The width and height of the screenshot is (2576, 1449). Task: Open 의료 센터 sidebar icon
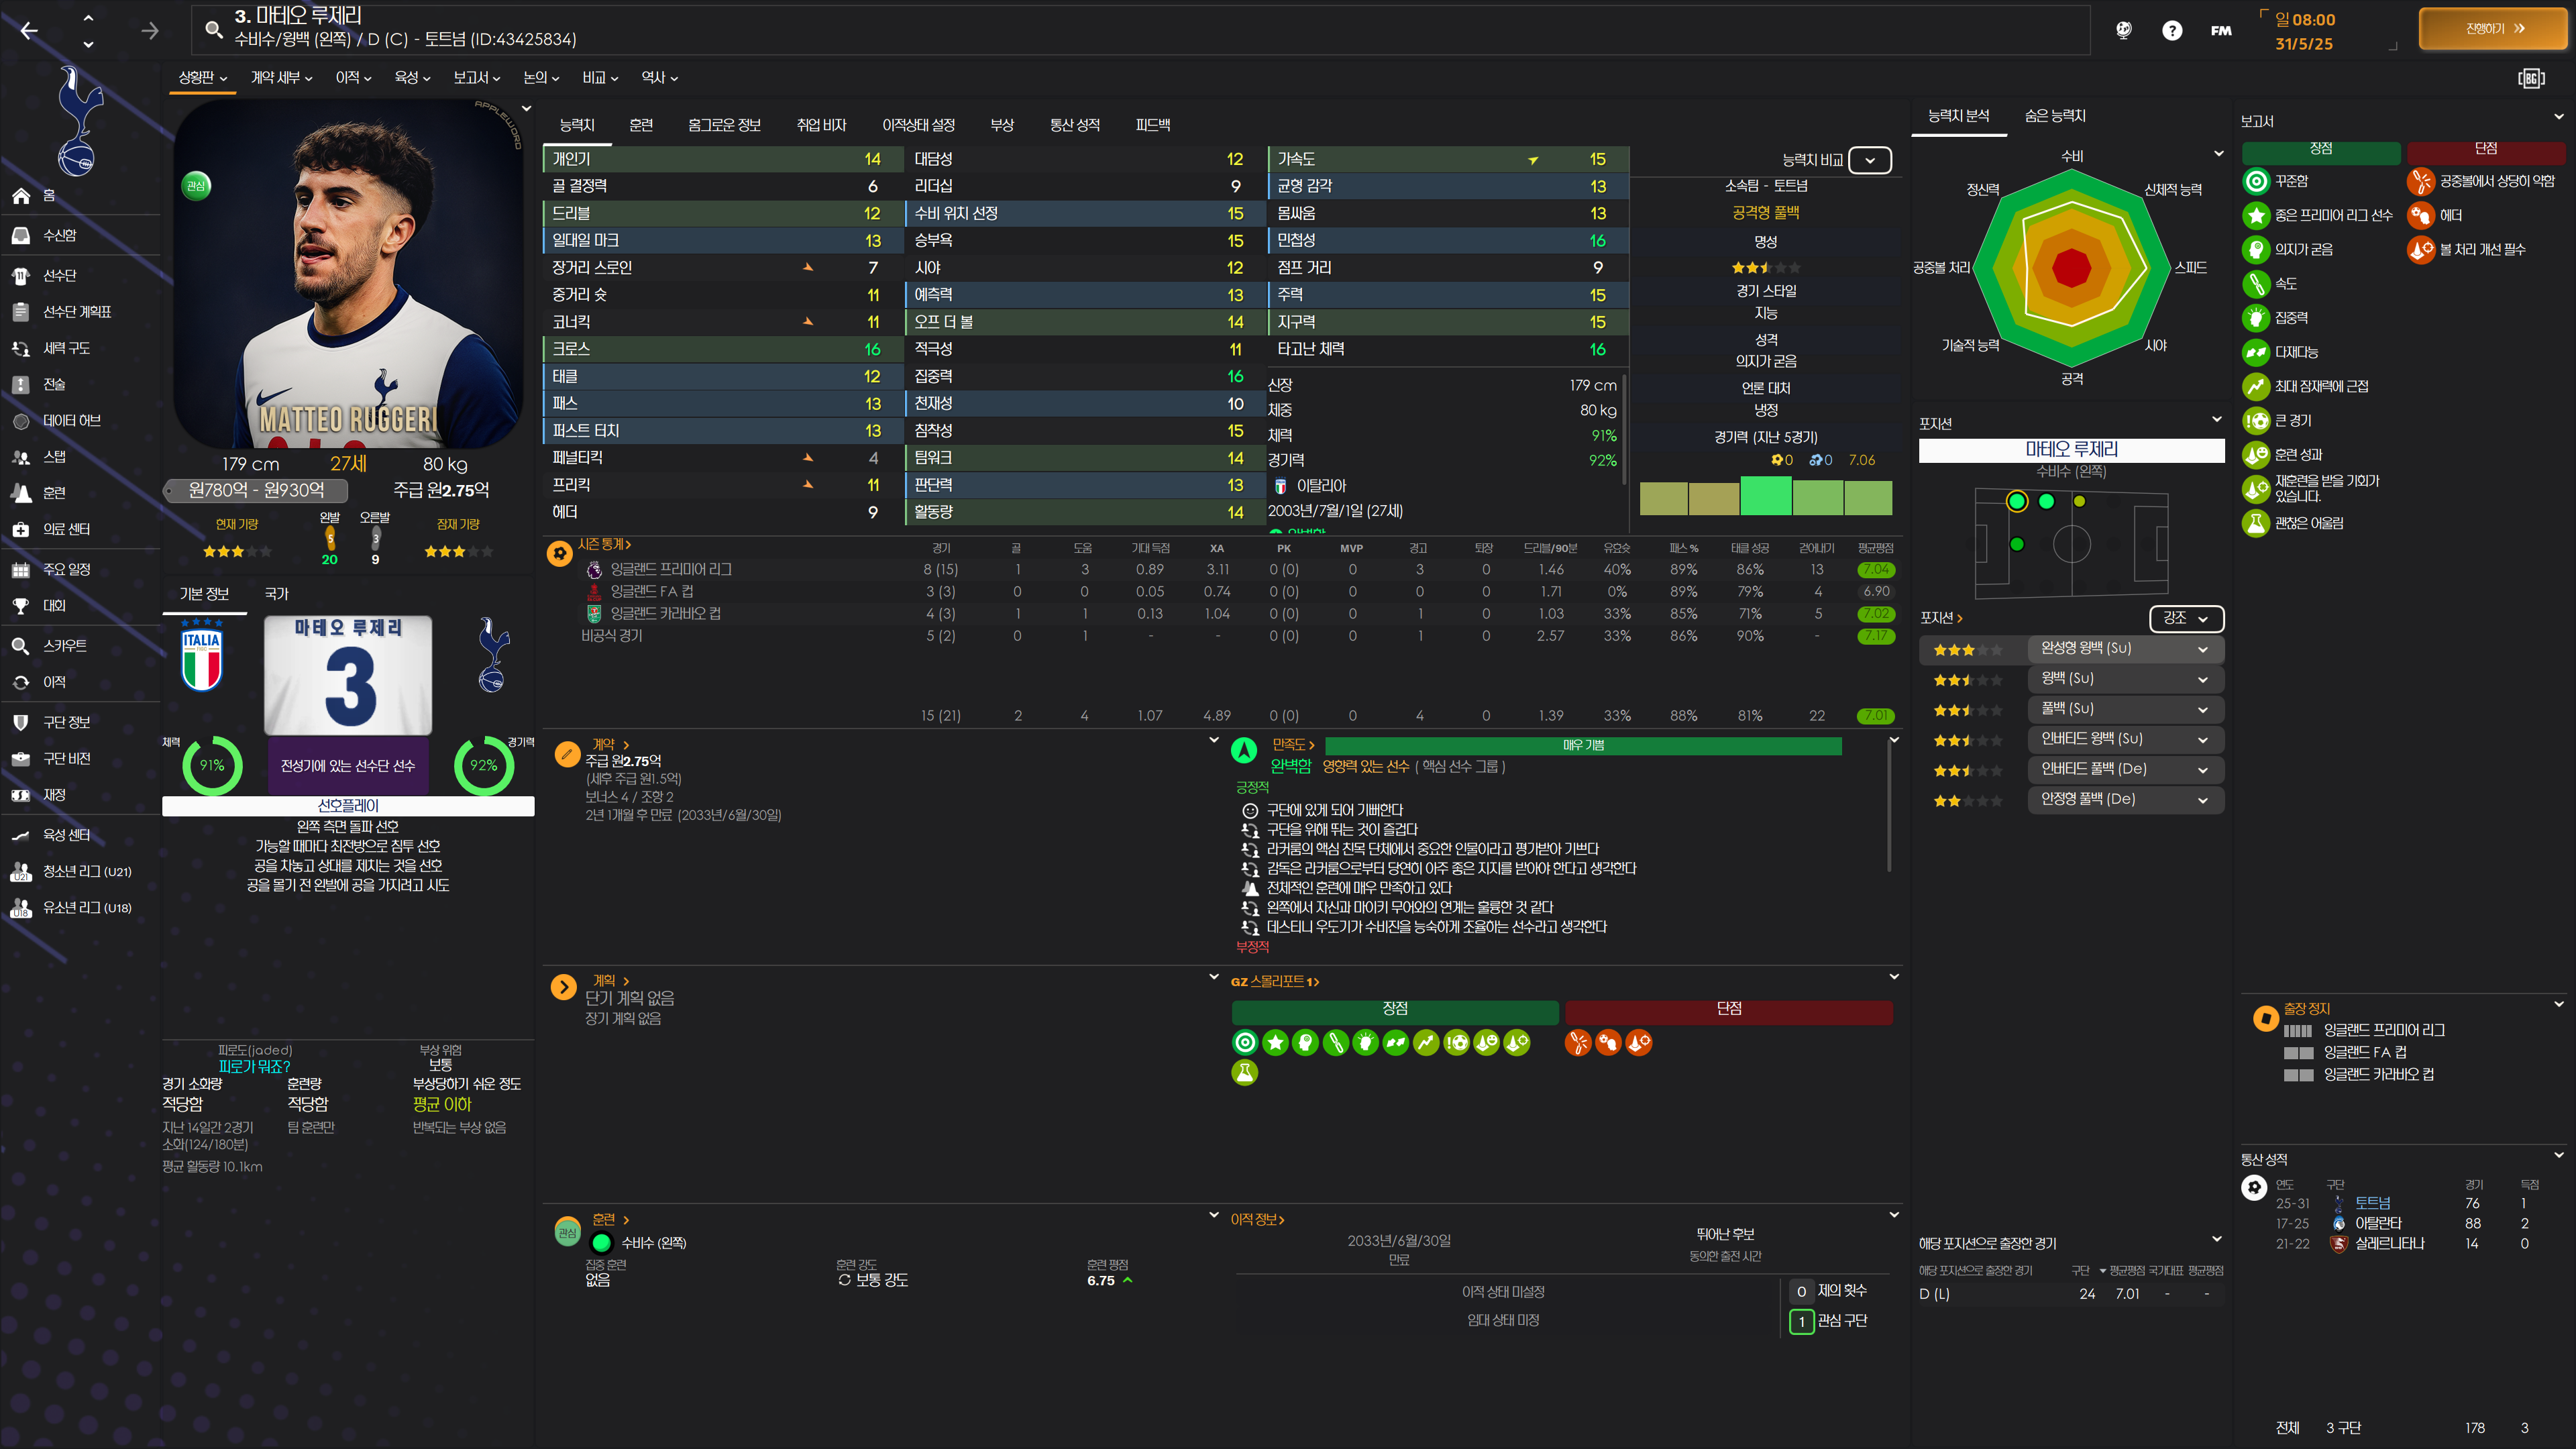click(21, 529)
